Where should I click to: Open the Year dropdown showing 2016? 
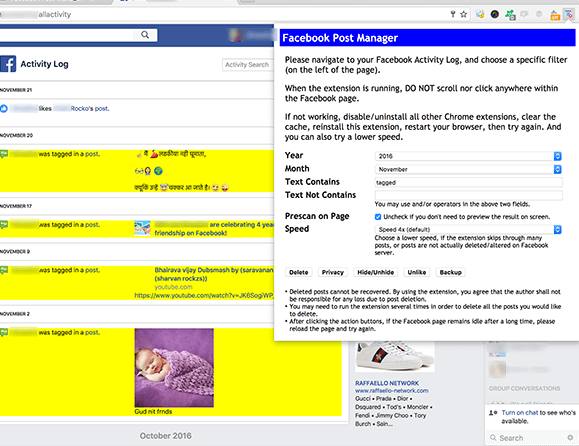tap(468, 156)
